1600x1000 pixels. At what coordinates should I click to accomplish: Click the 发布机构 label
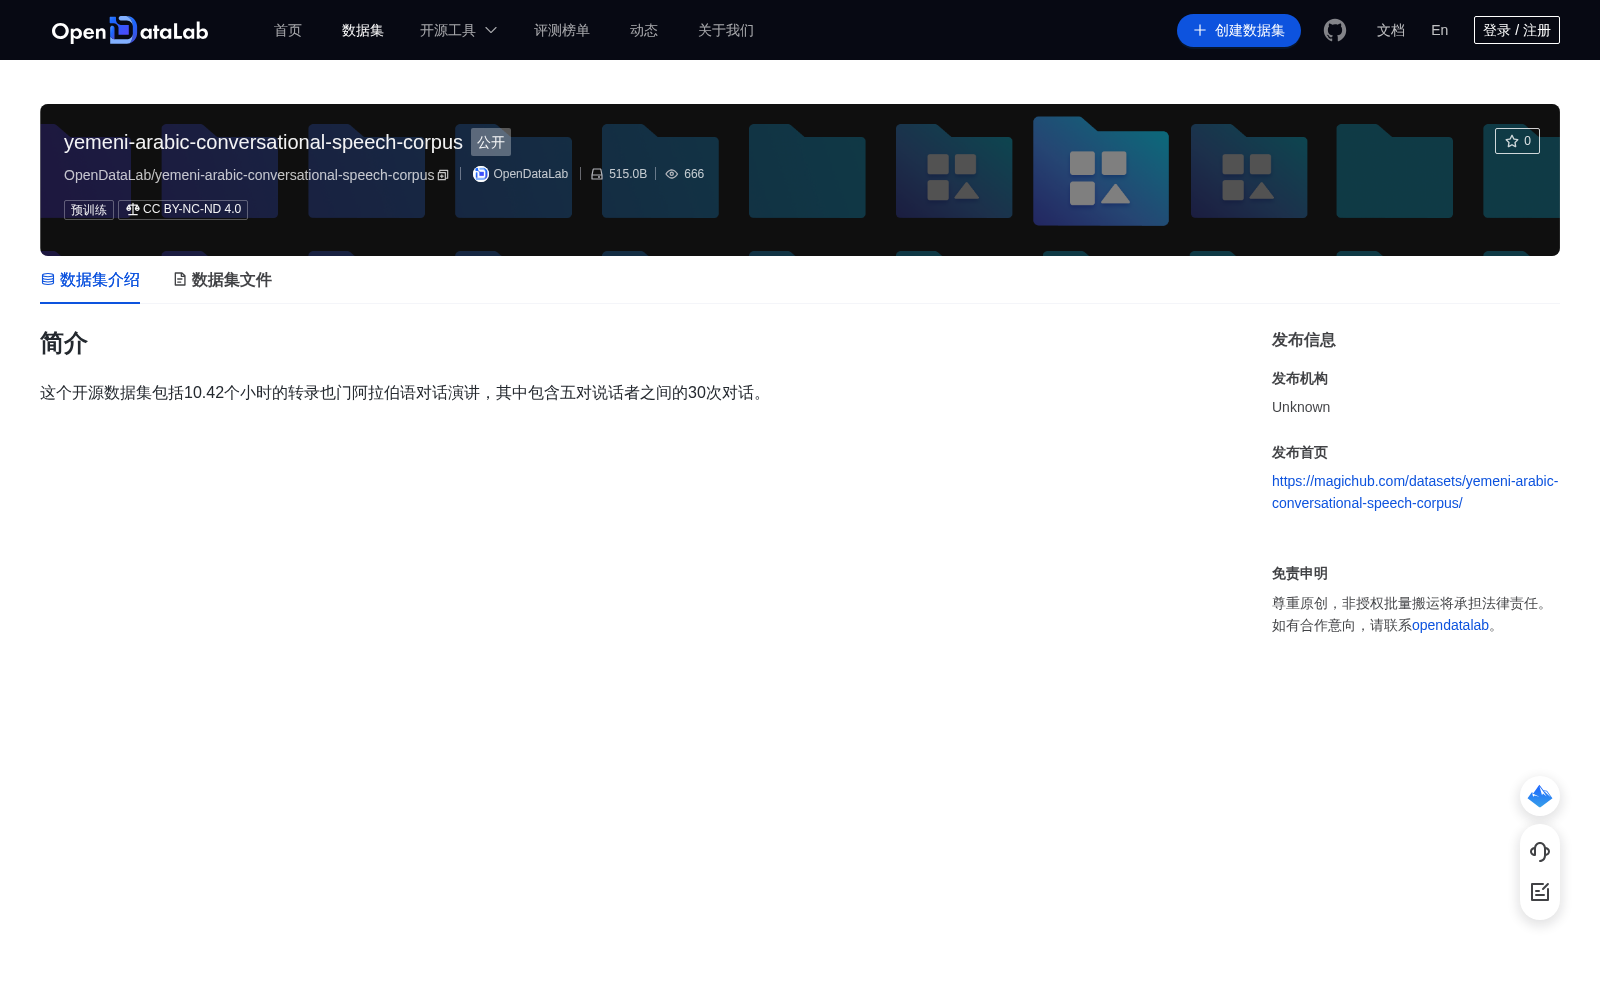(1300, 378)
